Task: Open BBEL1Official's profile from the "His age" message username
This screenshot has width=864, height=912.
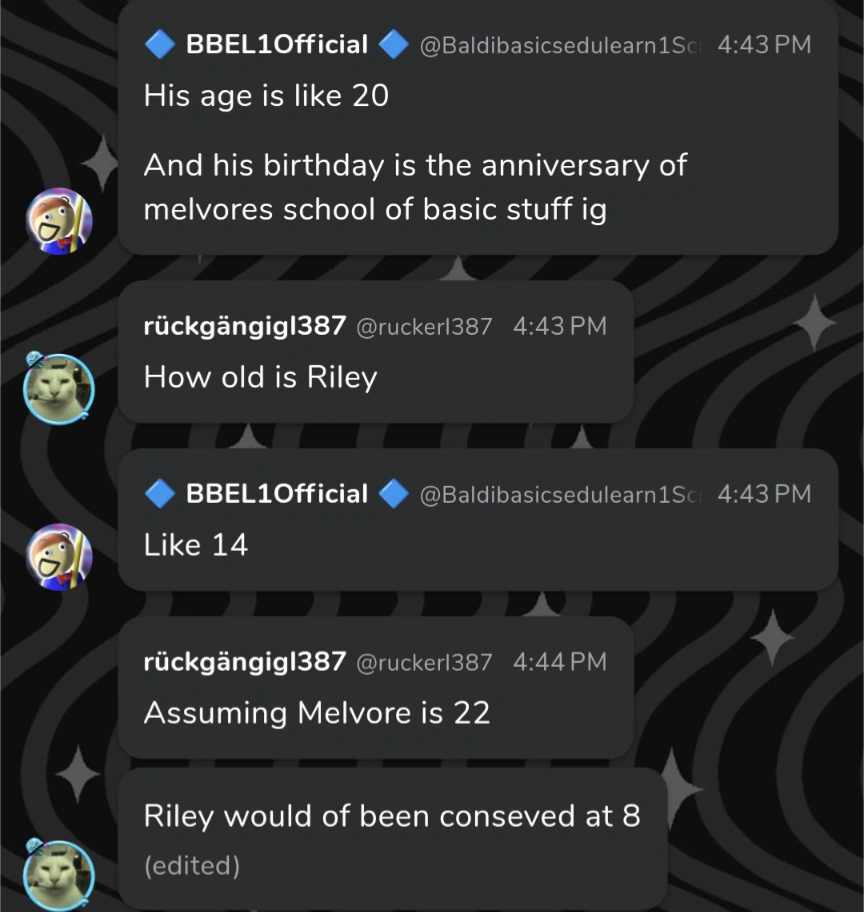Action: click(277, 44)
